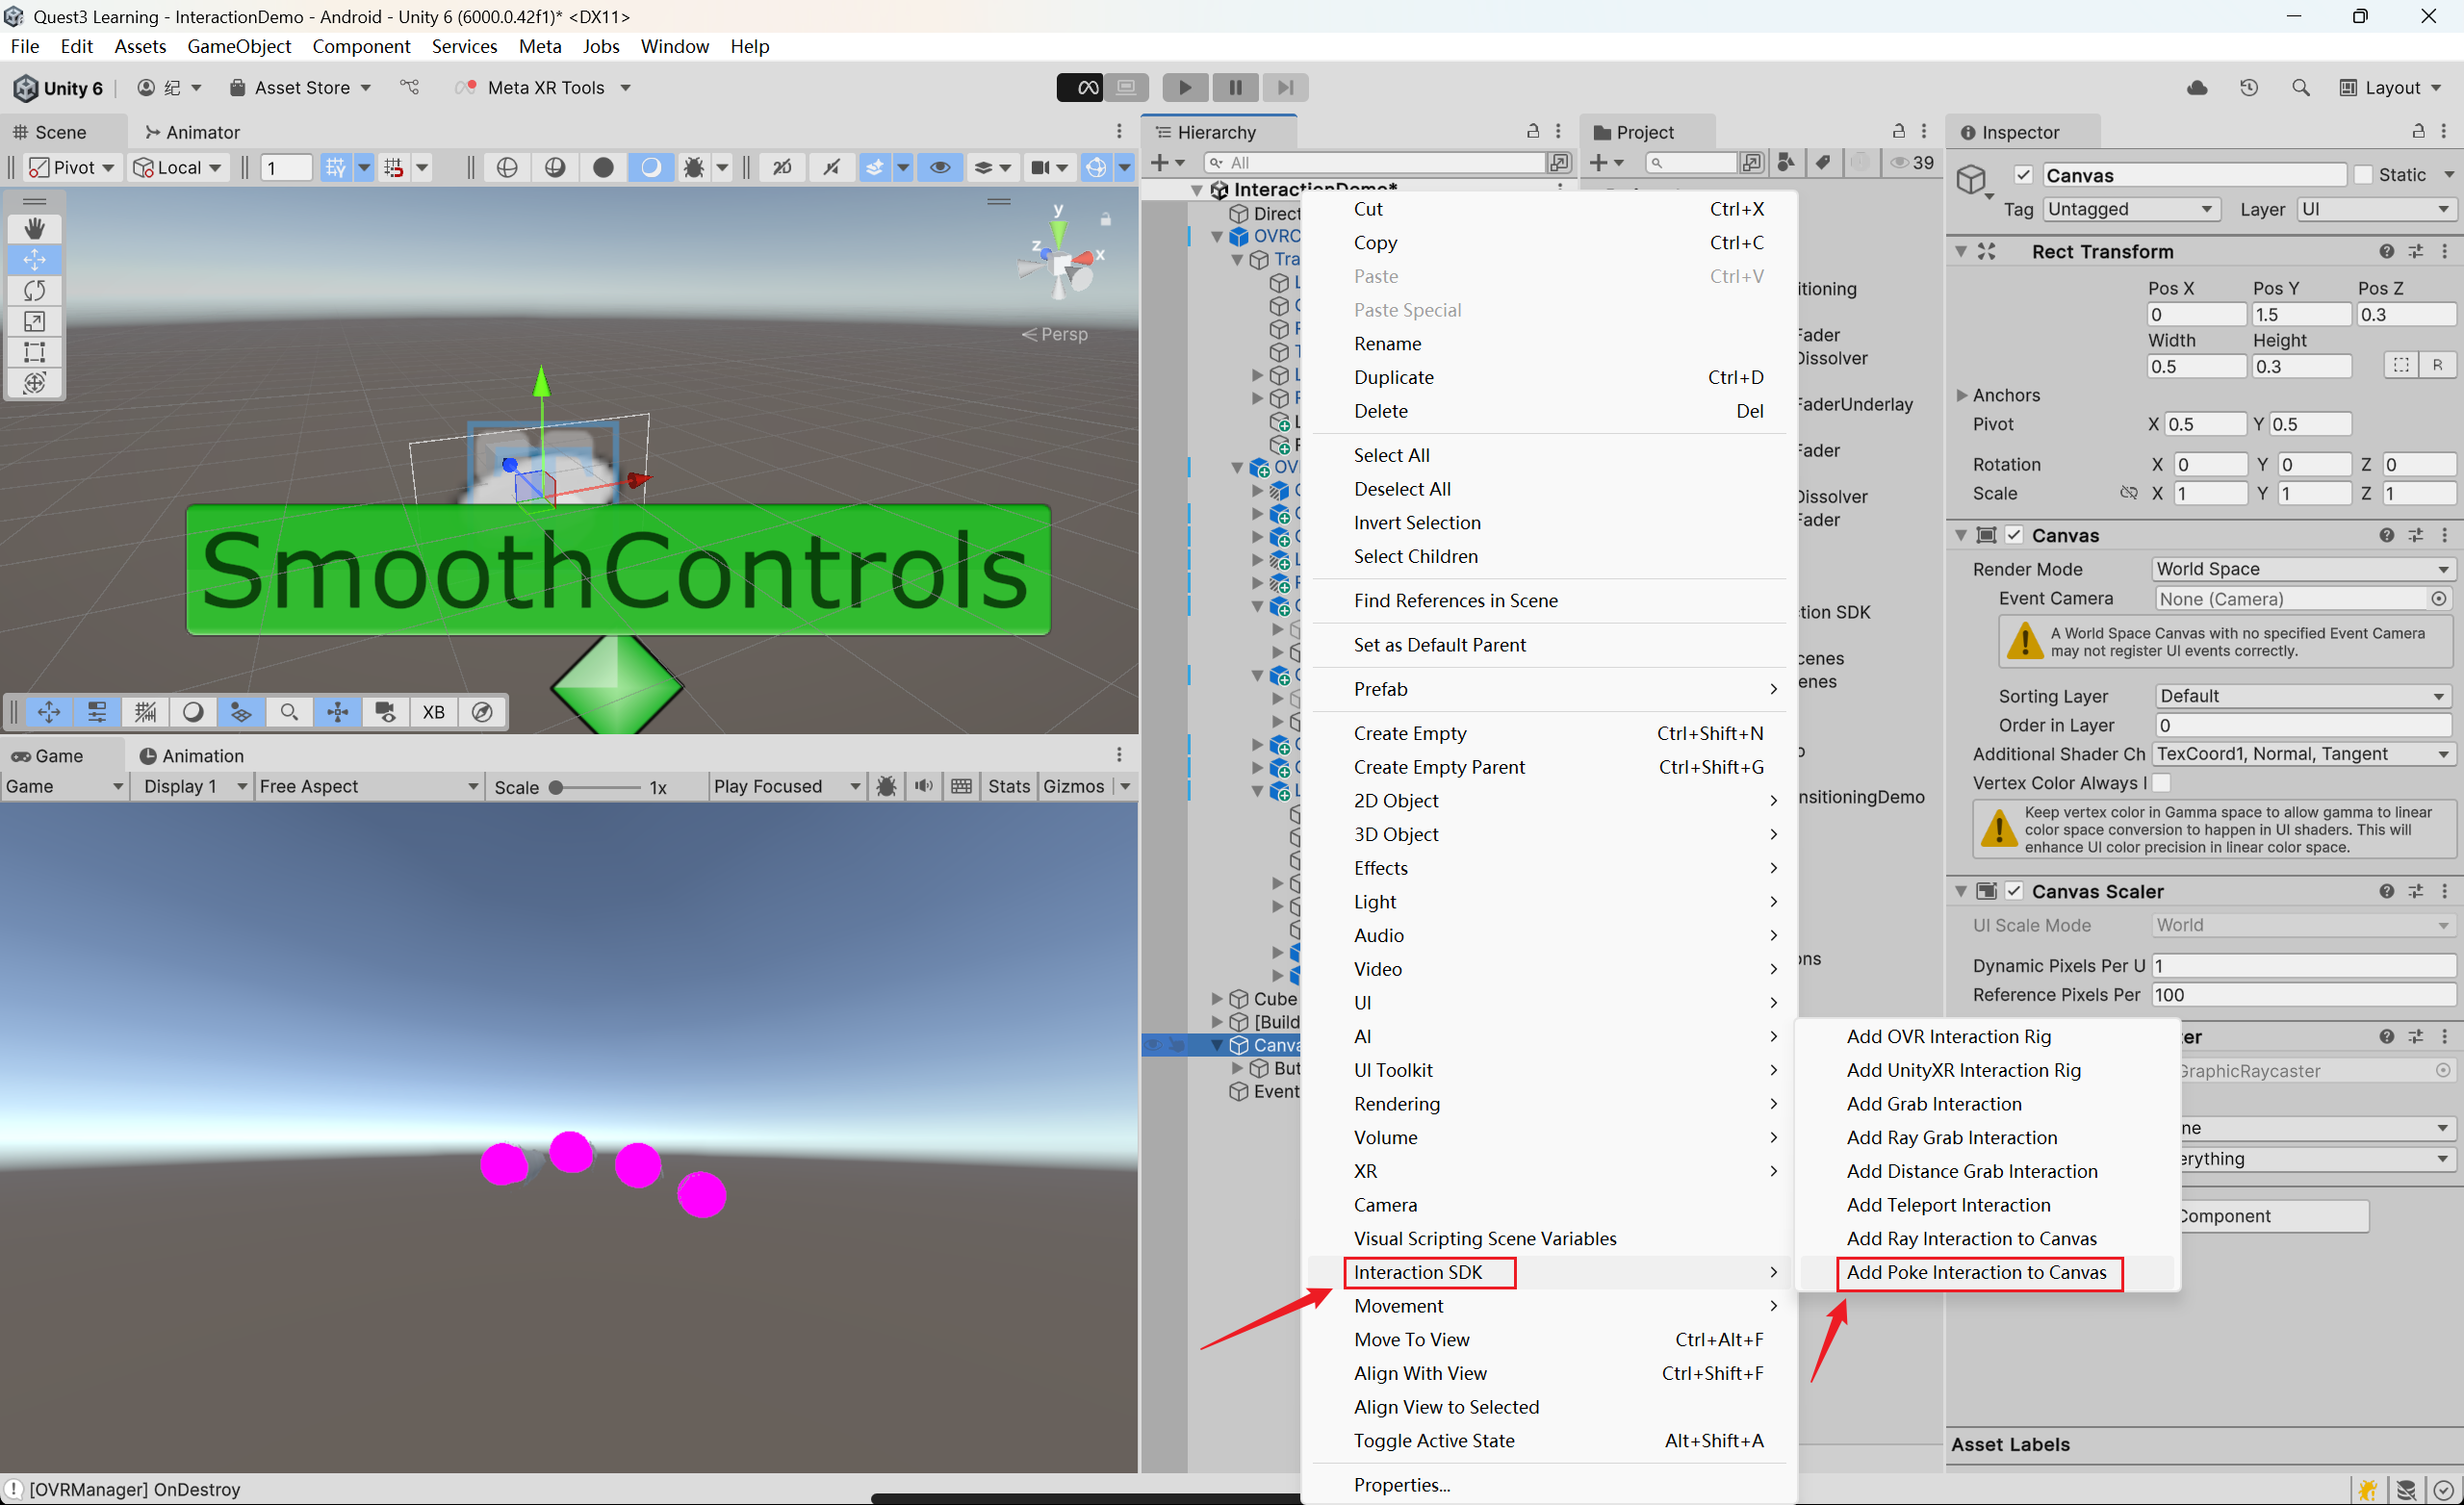
Task: Click the global search magnifier icon
Action: pyautogui.click(x=2300, y=88)
